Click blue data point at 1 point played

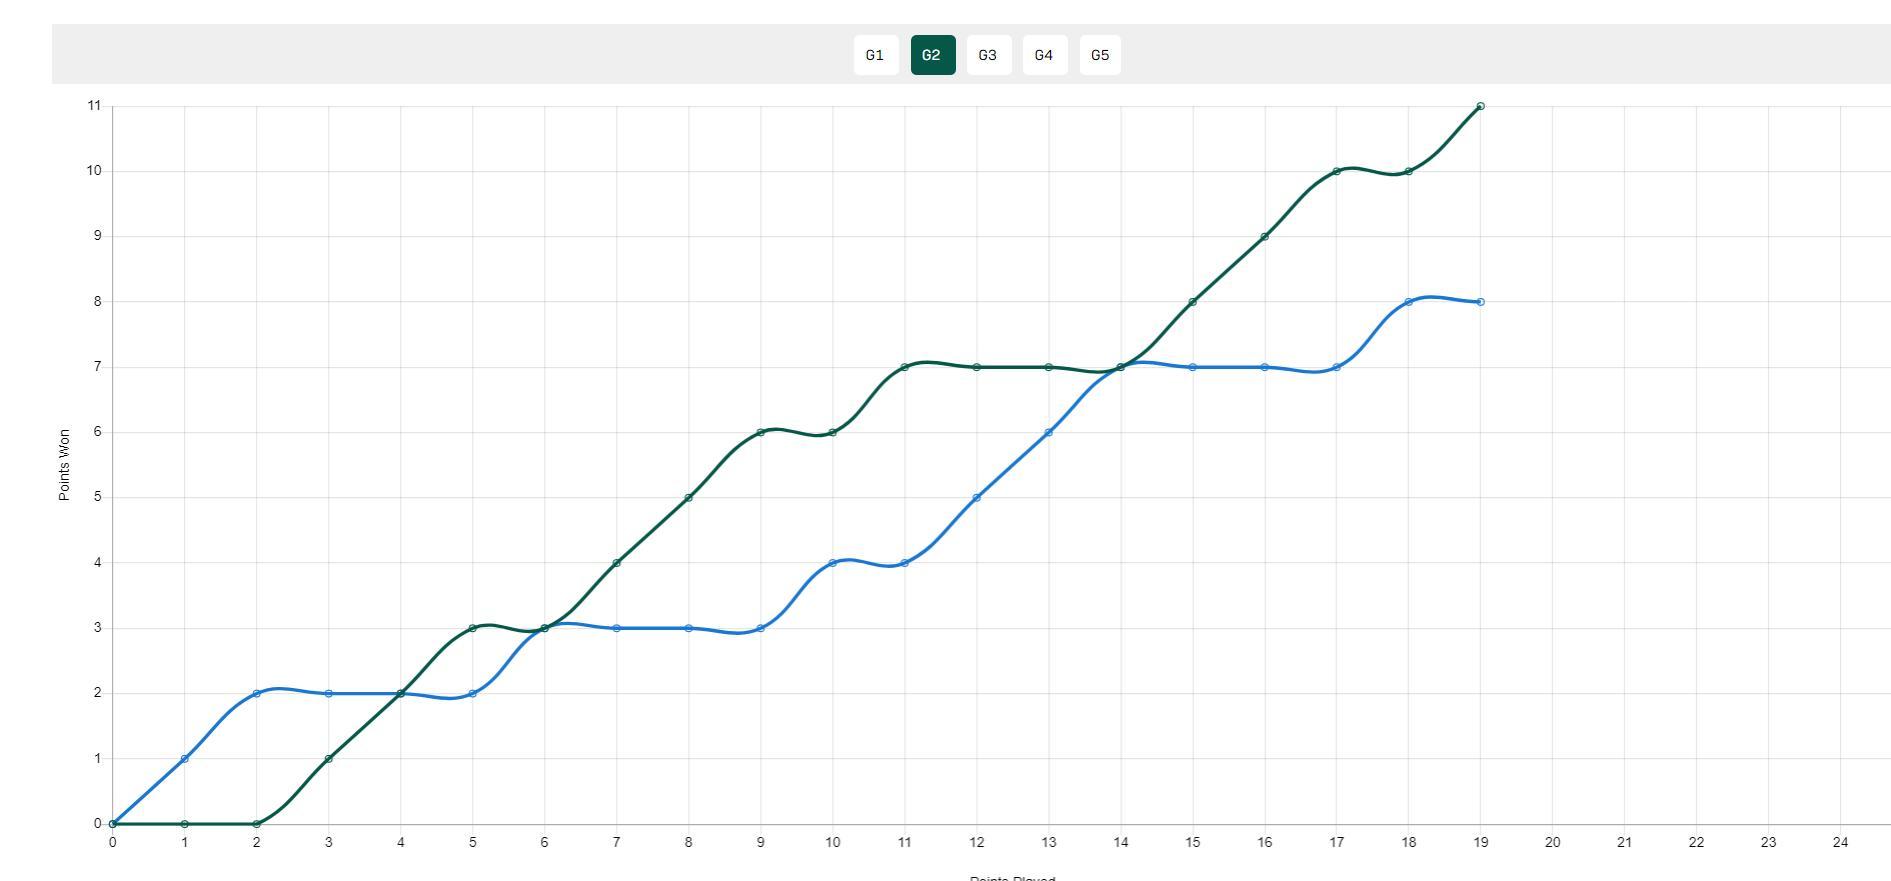click(184, 759)
